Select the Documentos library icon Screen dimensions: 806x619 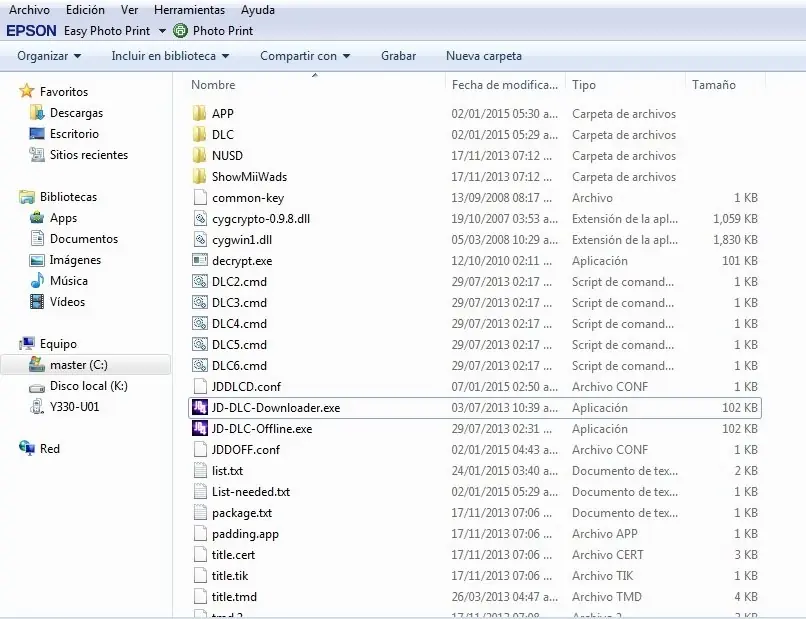click(x=37, y=239)
